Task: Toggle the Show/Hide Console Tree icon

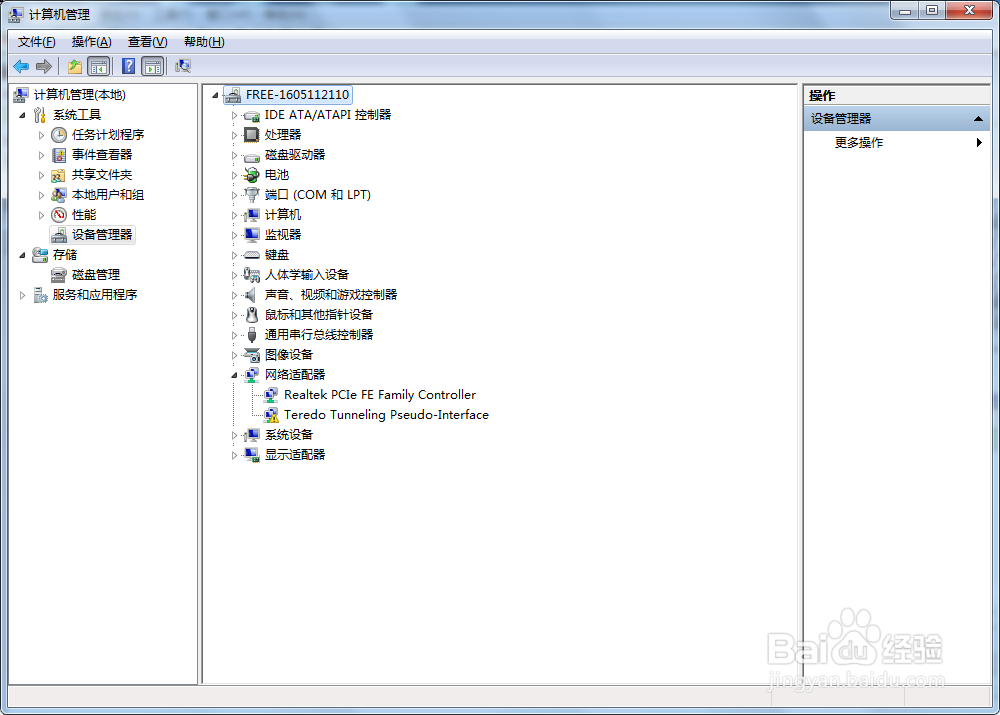Action: coord(98,66)
